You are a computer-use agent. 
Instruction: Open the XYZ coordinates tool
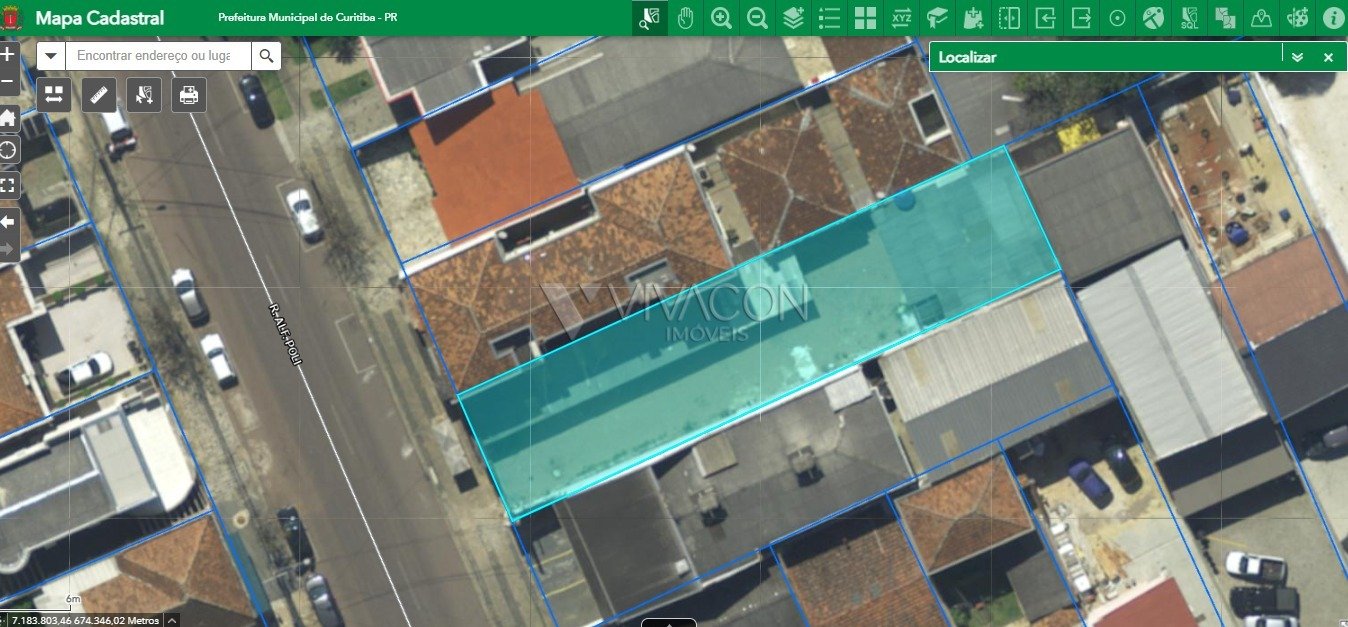(x=901, y=18)
